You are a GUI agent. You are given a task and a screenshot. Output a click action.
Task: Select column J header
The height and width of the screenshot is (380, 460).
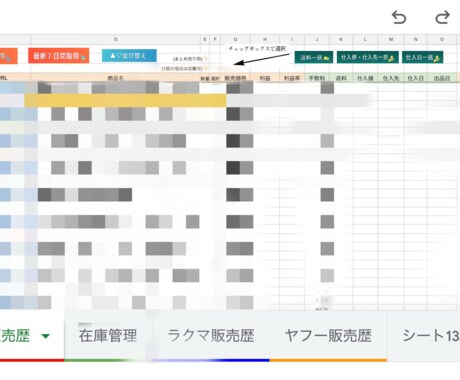pyautogui.click(x=317, y=39)
